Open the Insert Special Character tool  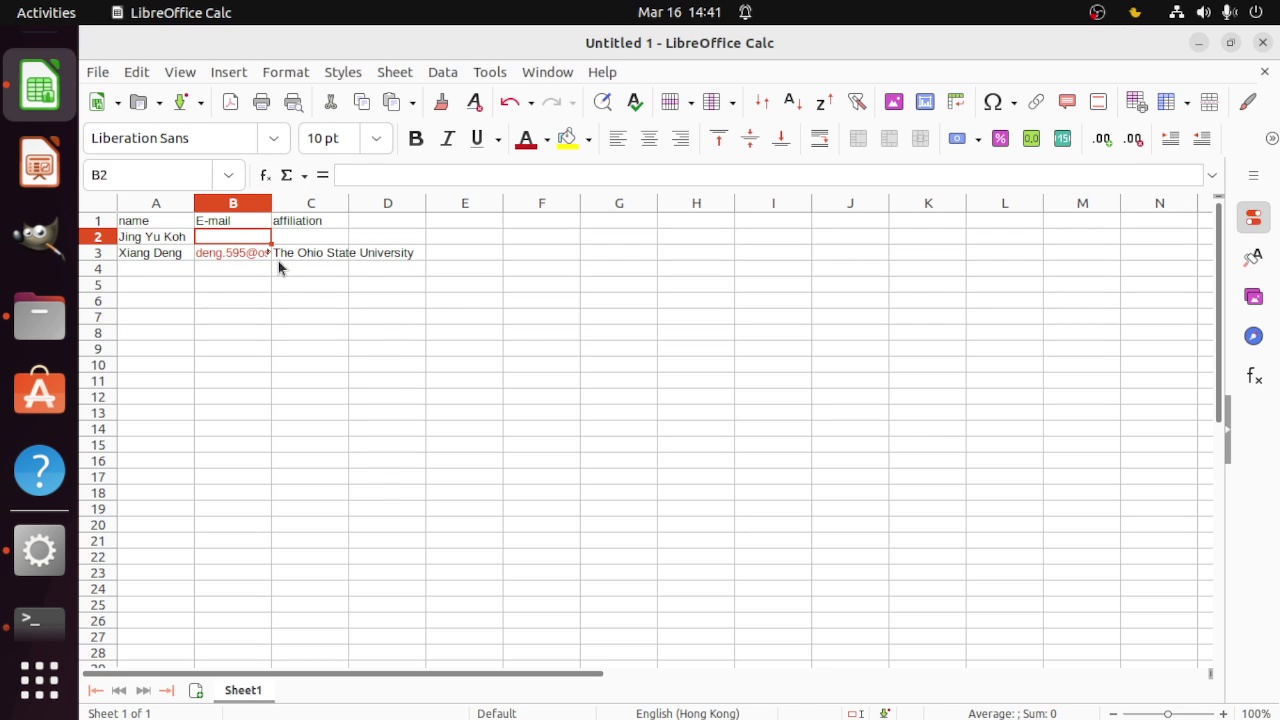(x=993, y=102)
